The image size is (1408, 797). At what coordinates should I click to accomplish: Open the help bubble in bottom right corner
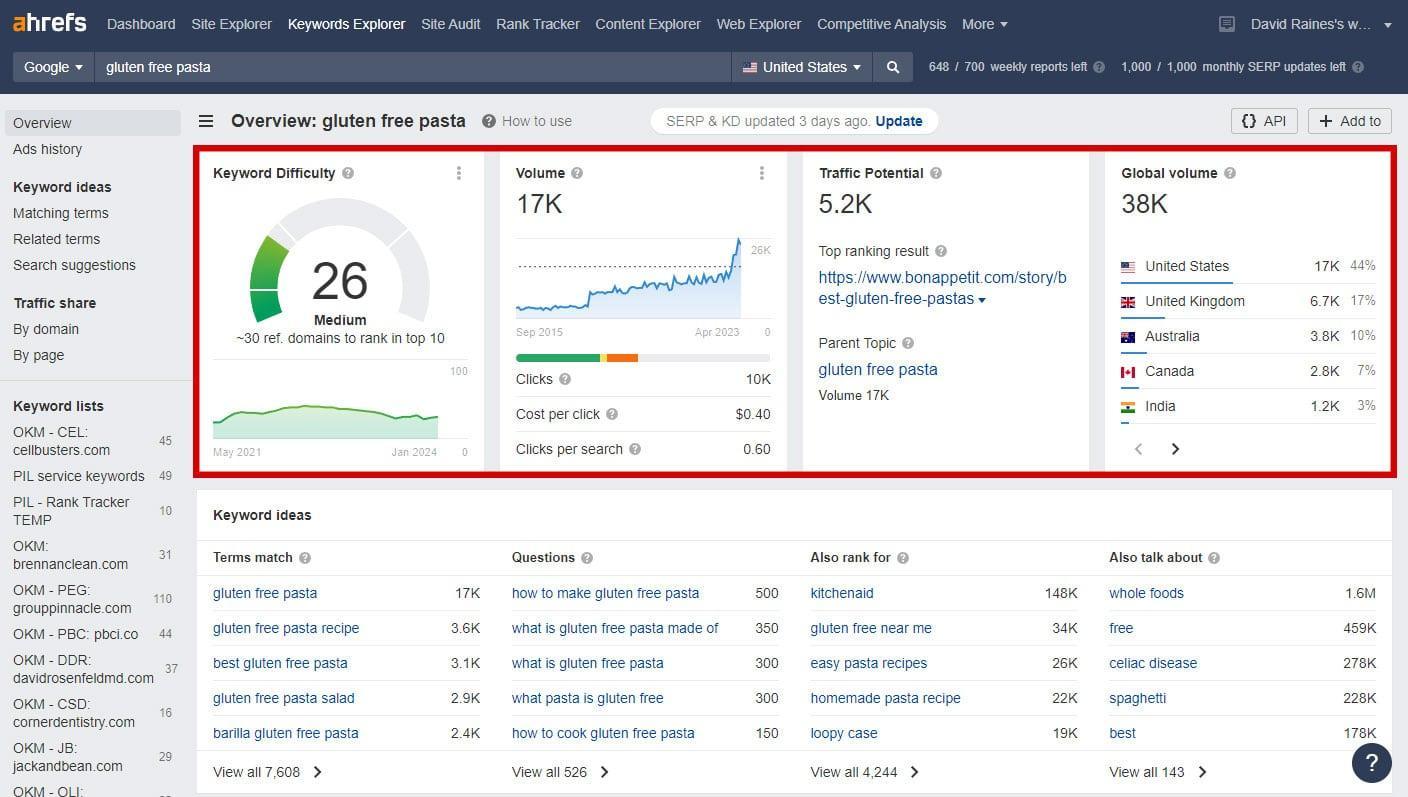click(x=1371, y=762)
